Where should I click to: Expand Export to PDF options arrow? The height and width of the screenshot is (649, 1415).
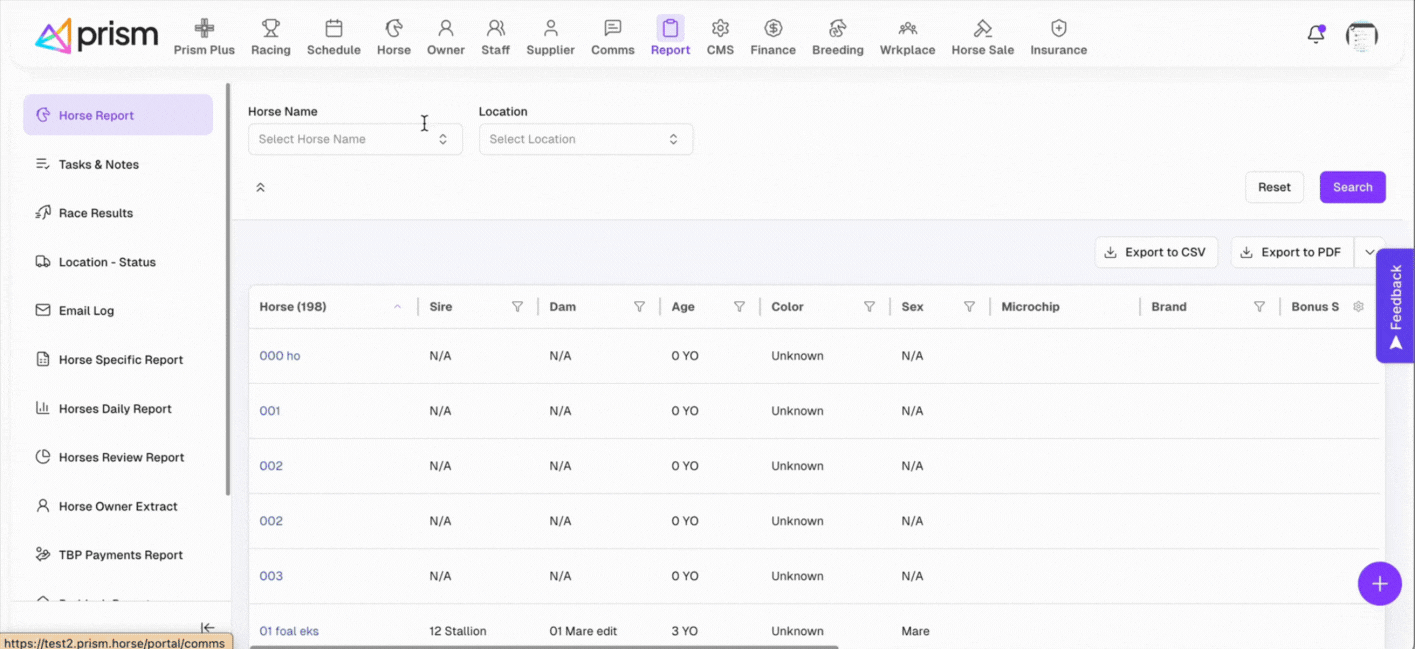coord(1369,253)
